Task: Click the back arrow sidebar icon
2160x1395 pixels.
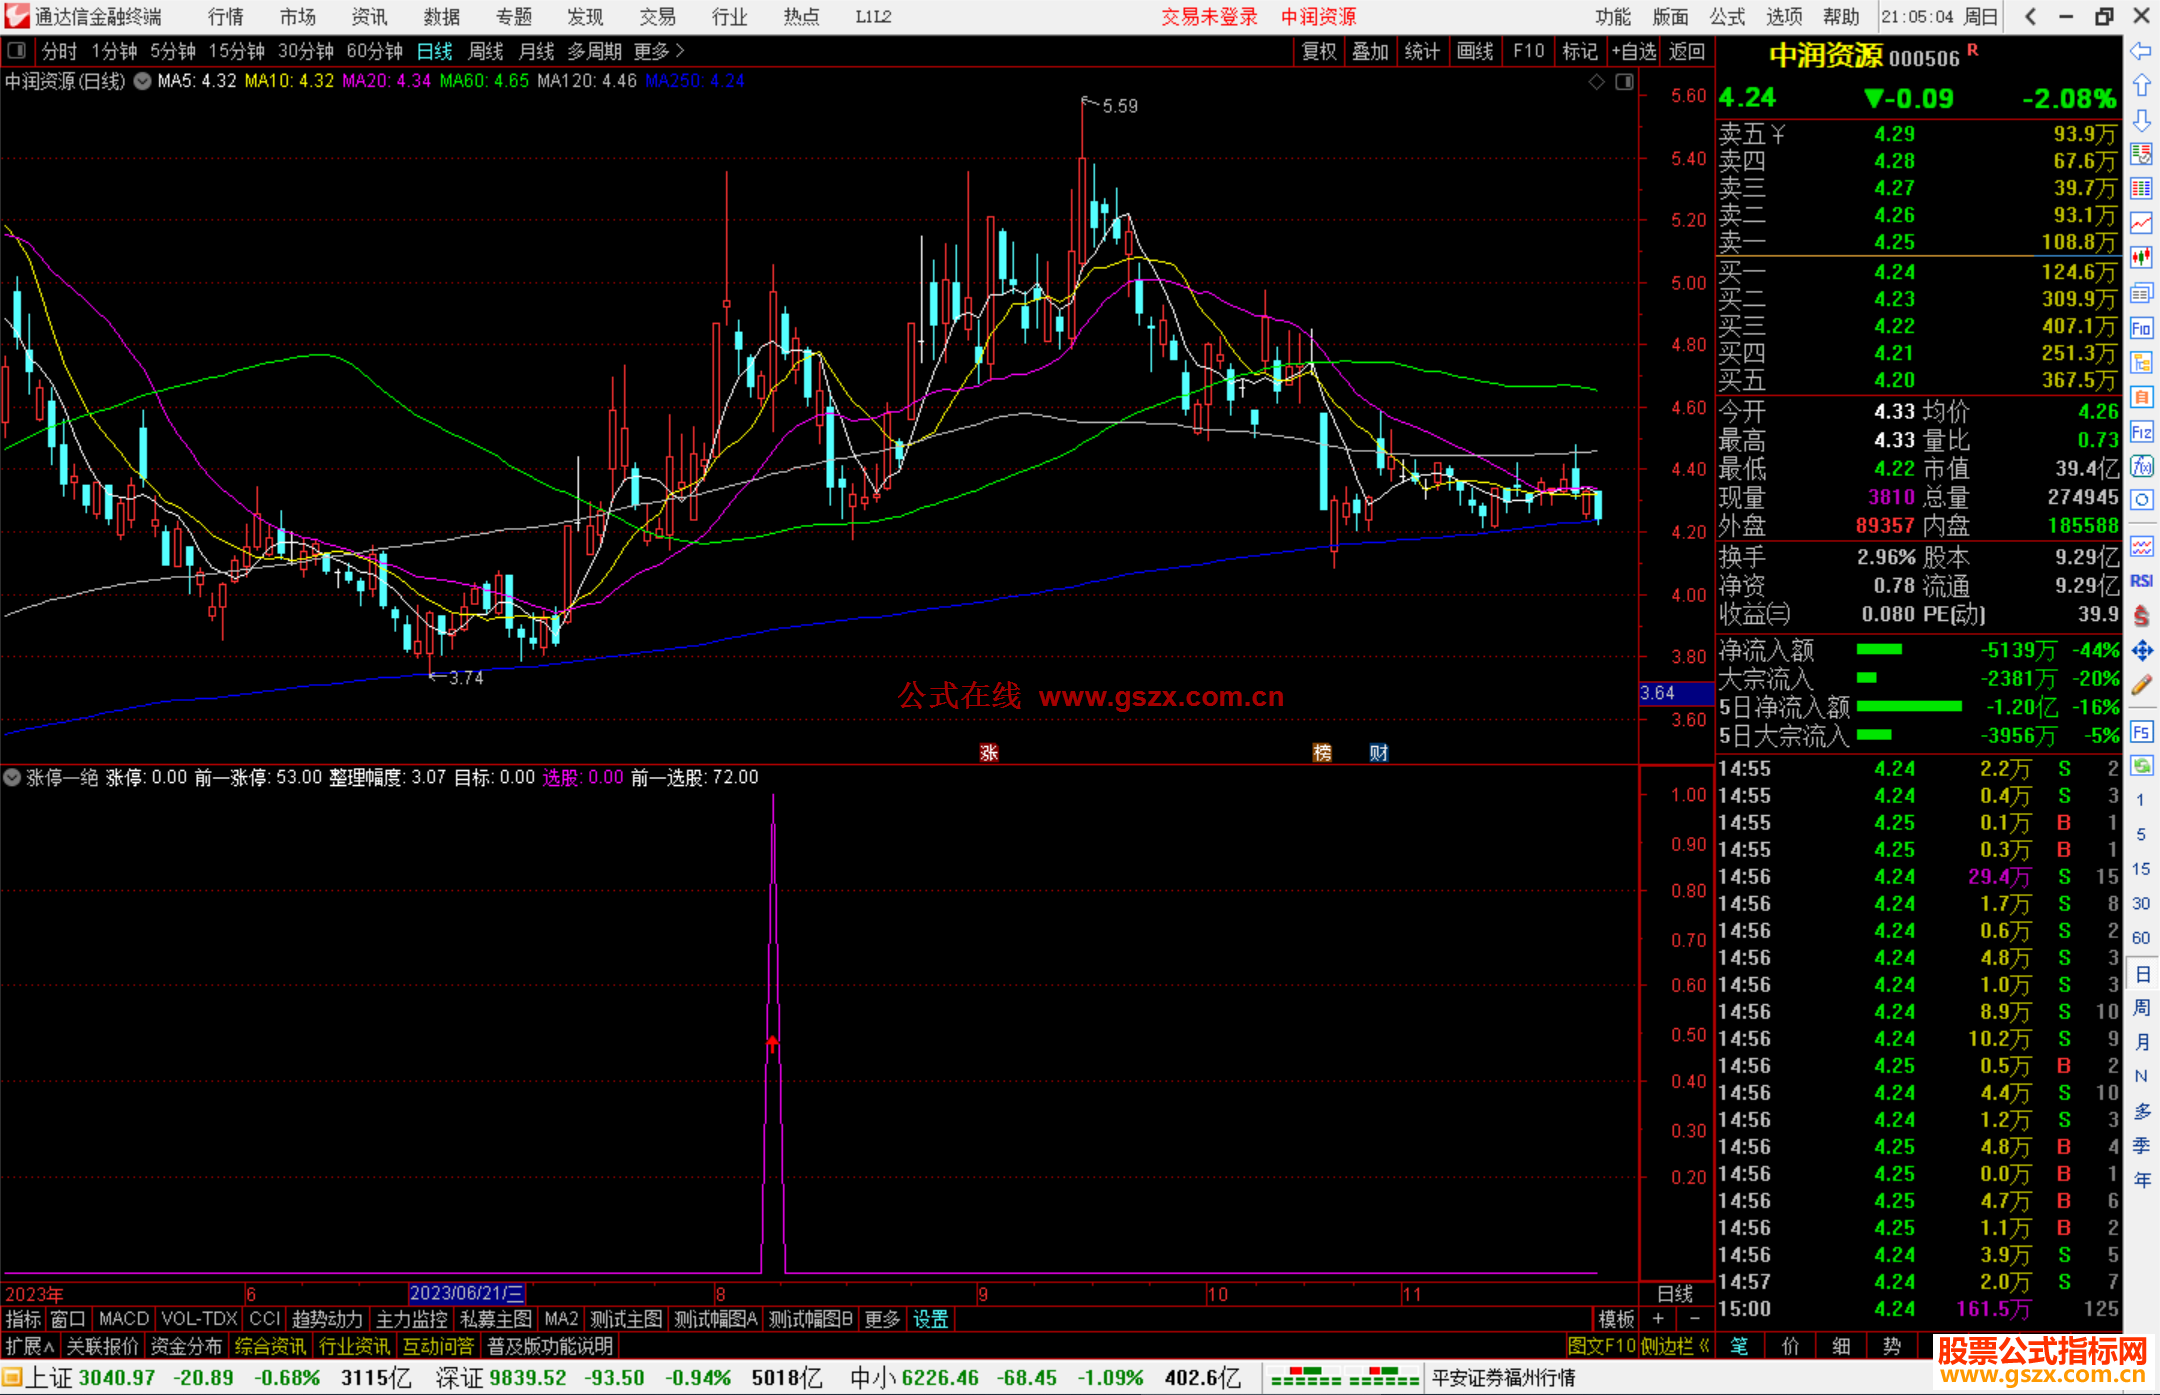Action: coord(2141,51)
